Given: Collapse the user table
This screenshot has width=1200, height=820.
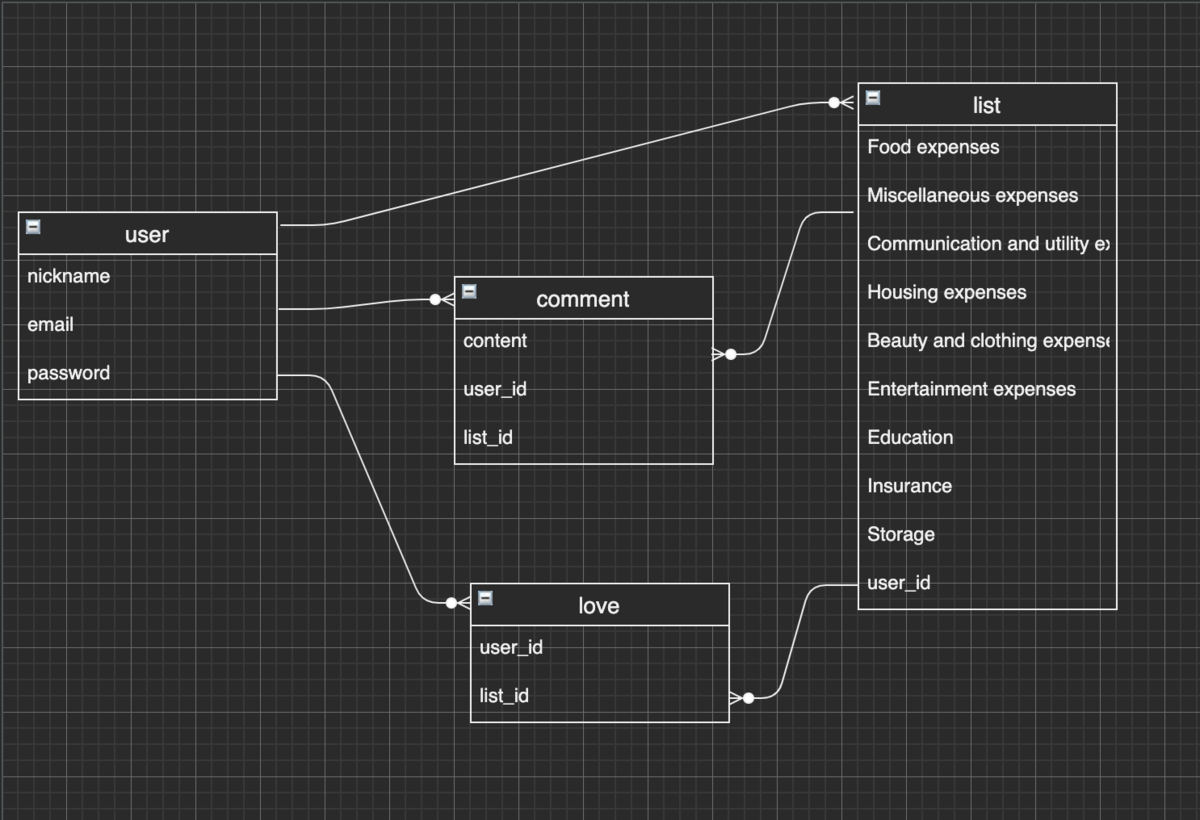Looking at the screenshot, I should click(33, 227).
